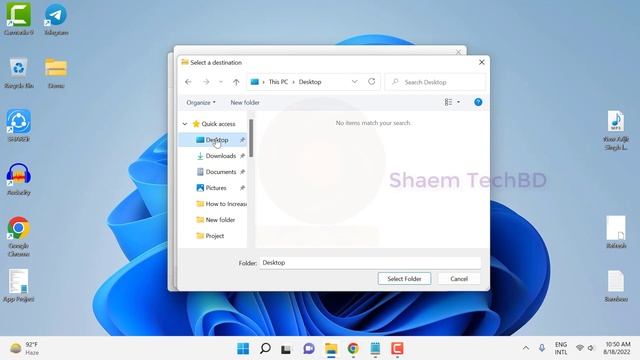Screen dimensions: 640x360
Task: Open Camtasia 9 desktop shortcut
Action: point(18,18)
